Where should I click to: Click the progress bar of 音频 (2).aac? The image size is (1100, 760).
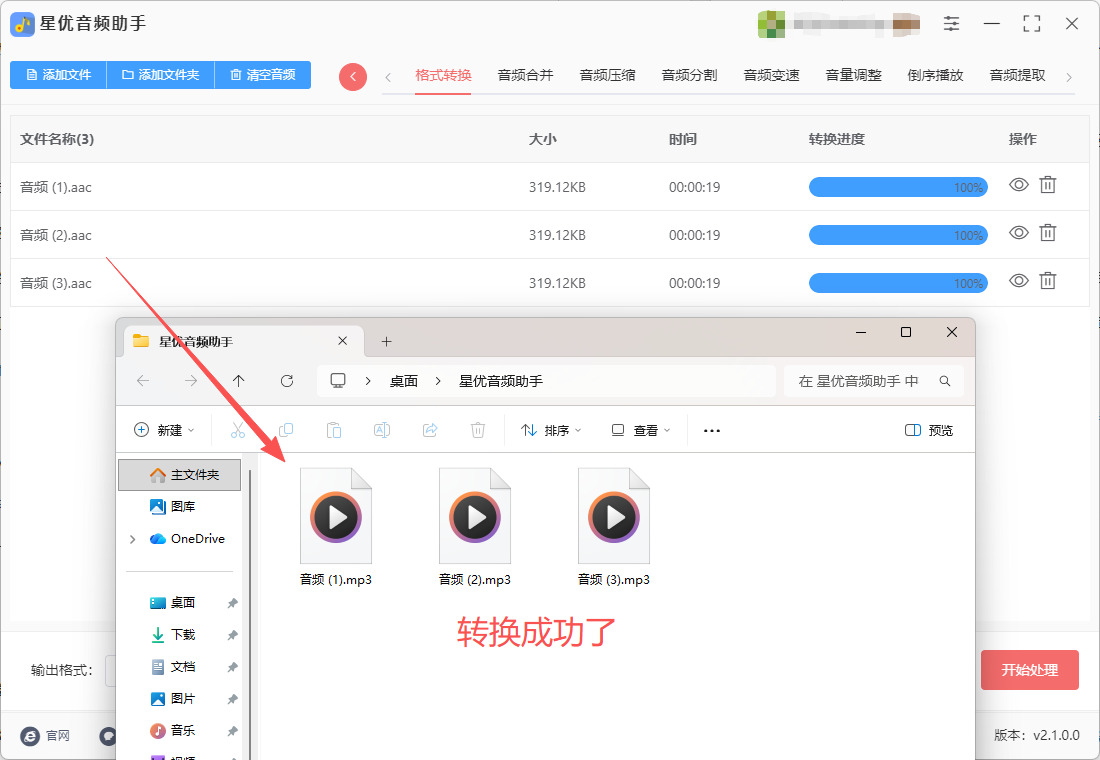pos(897,235)
